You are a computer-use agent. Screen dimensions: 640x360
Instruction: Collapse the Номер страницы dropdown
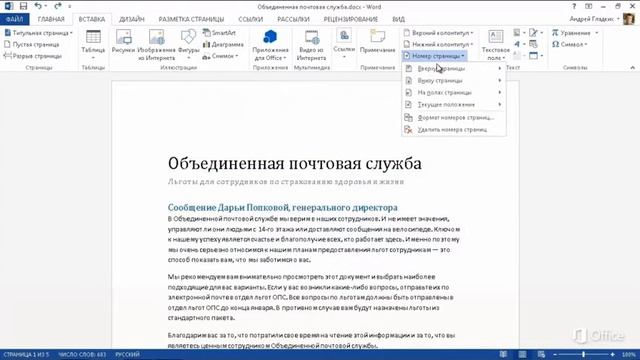pyautogui.click(x=434, y=56)
